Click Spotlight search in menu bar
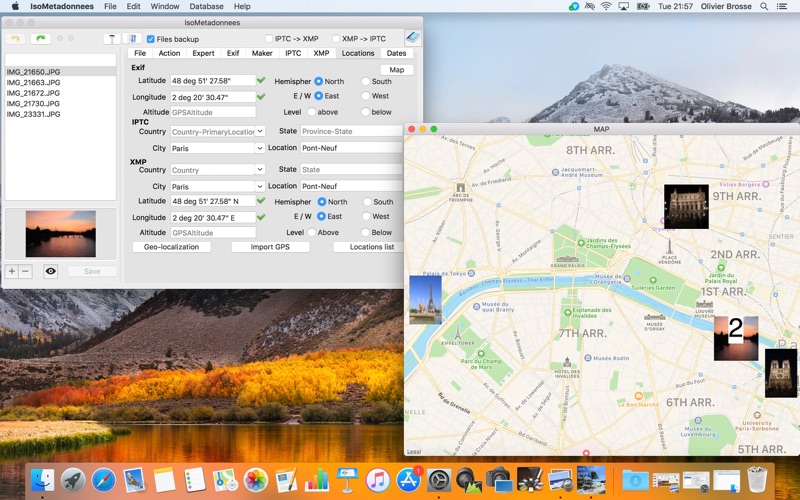Viewport: 800px width, 500px height. (x=764, y=6)
